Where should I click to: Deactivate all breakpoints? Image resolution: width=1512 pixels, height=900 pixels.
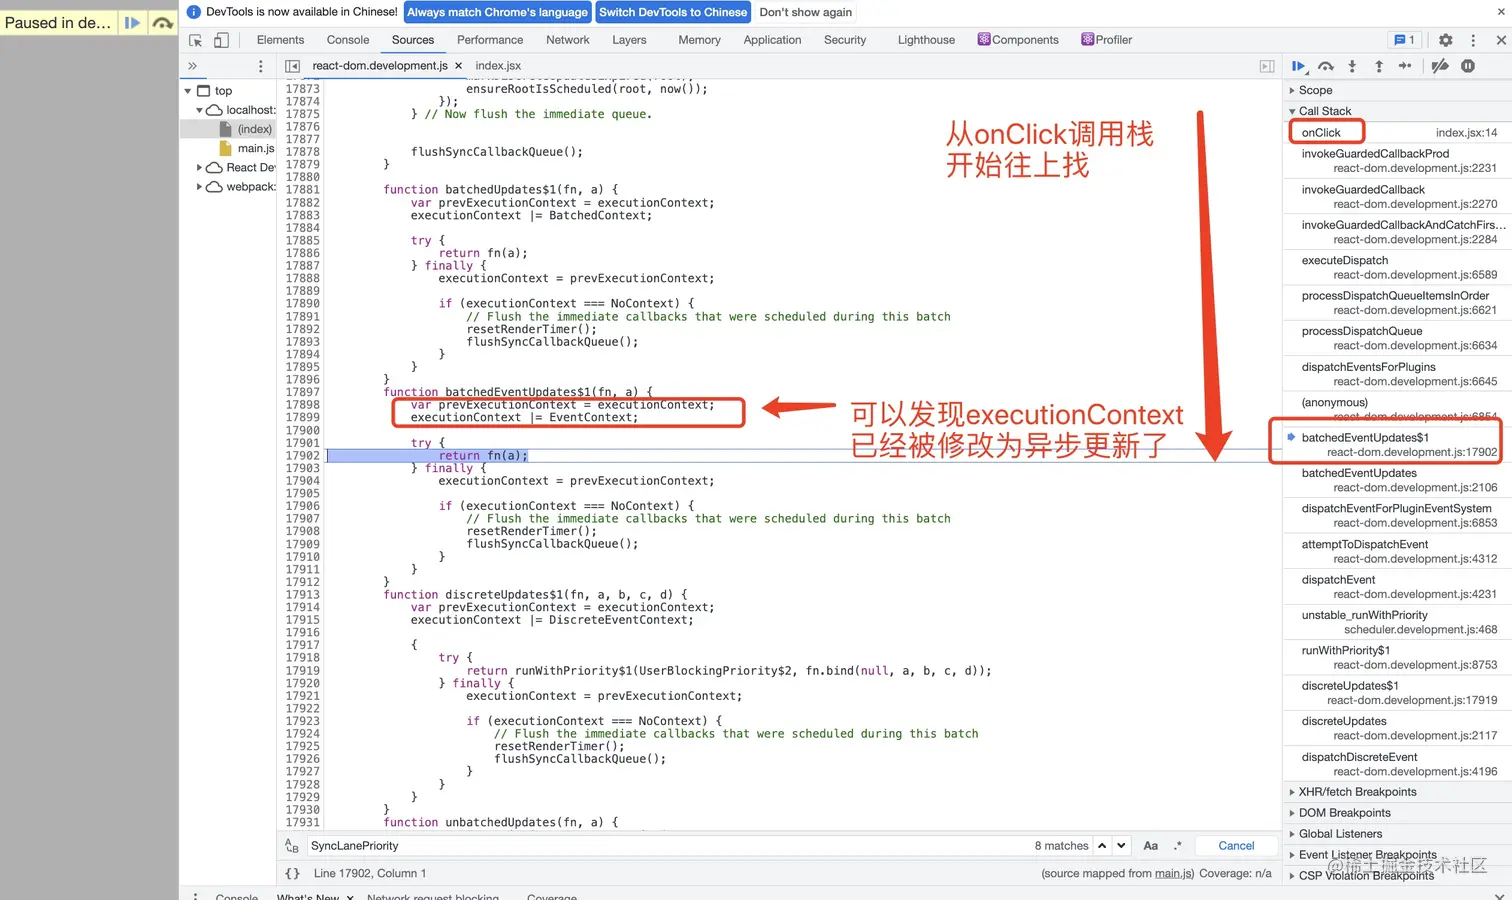tap(1440, 66)
